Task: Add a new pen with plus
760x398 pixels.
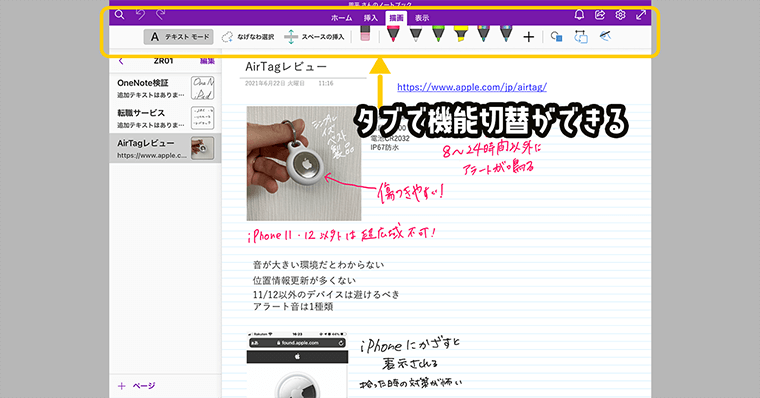Action: click(x=529, y=37)
